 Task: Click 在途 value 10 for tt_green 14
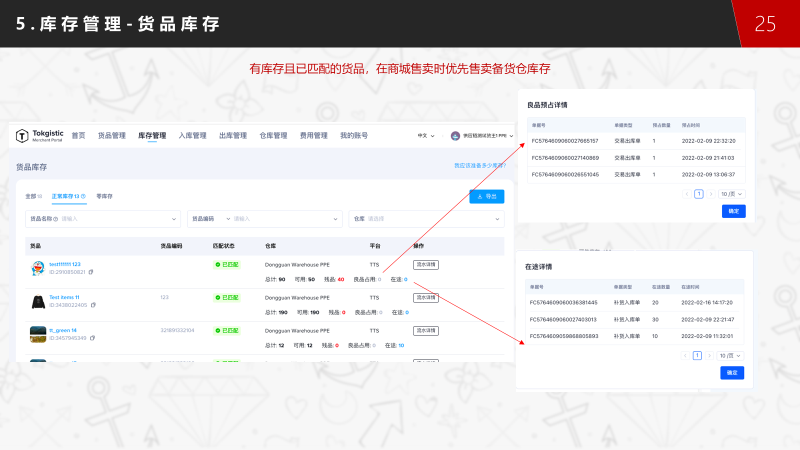[x=402, y=345]
